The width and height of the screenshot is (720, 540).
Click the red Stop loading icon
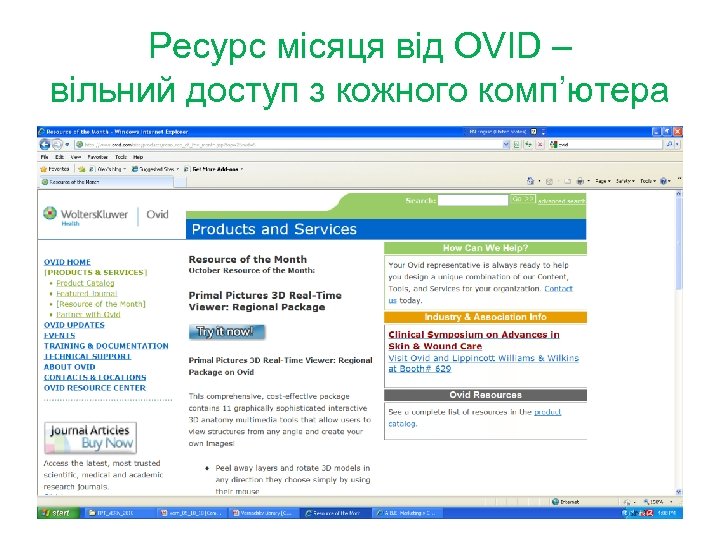point(540,145)
